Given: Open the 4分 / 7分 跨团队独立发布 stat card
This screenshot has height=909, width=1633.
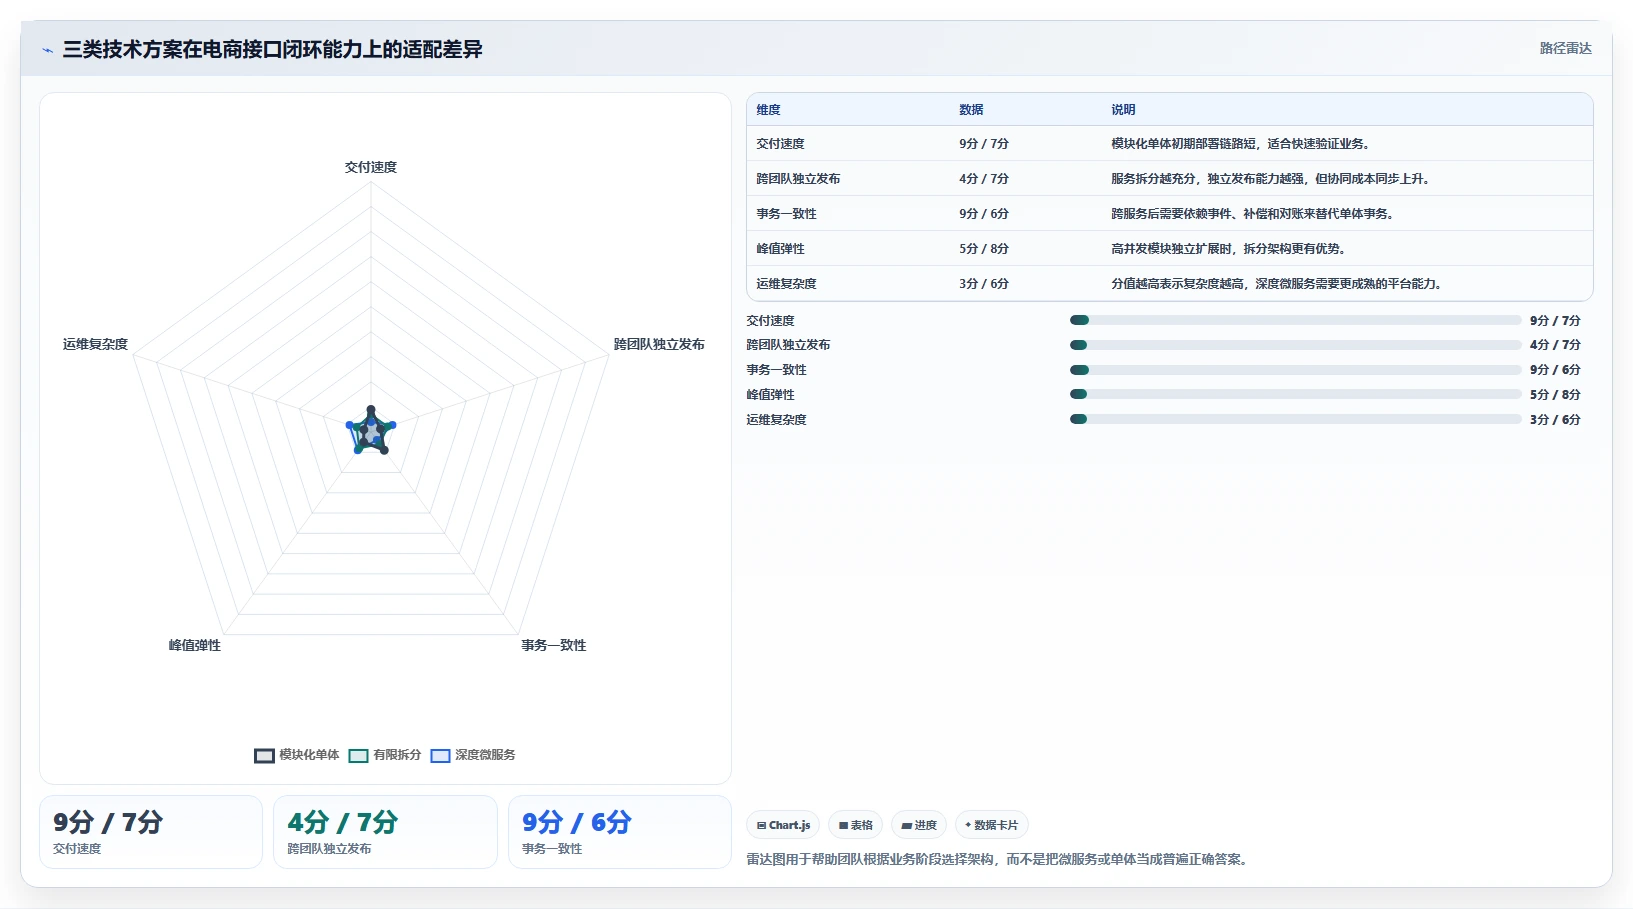Looking at the screenshot, I should coord(385,832).
